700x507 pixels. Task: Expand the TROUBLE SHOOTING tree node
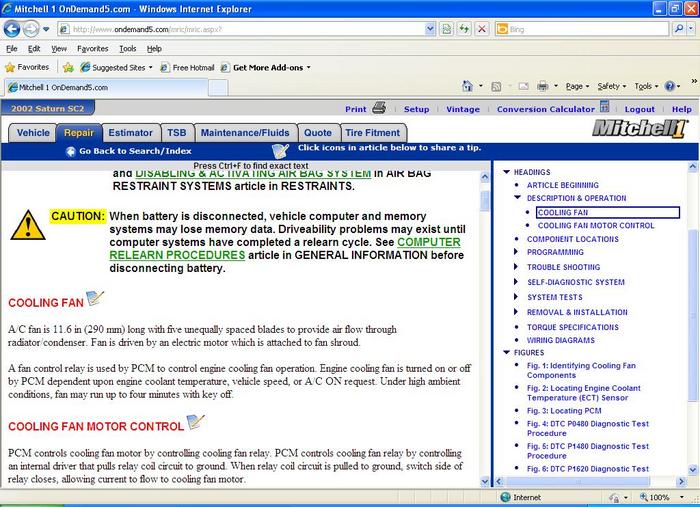pos(516,267)
